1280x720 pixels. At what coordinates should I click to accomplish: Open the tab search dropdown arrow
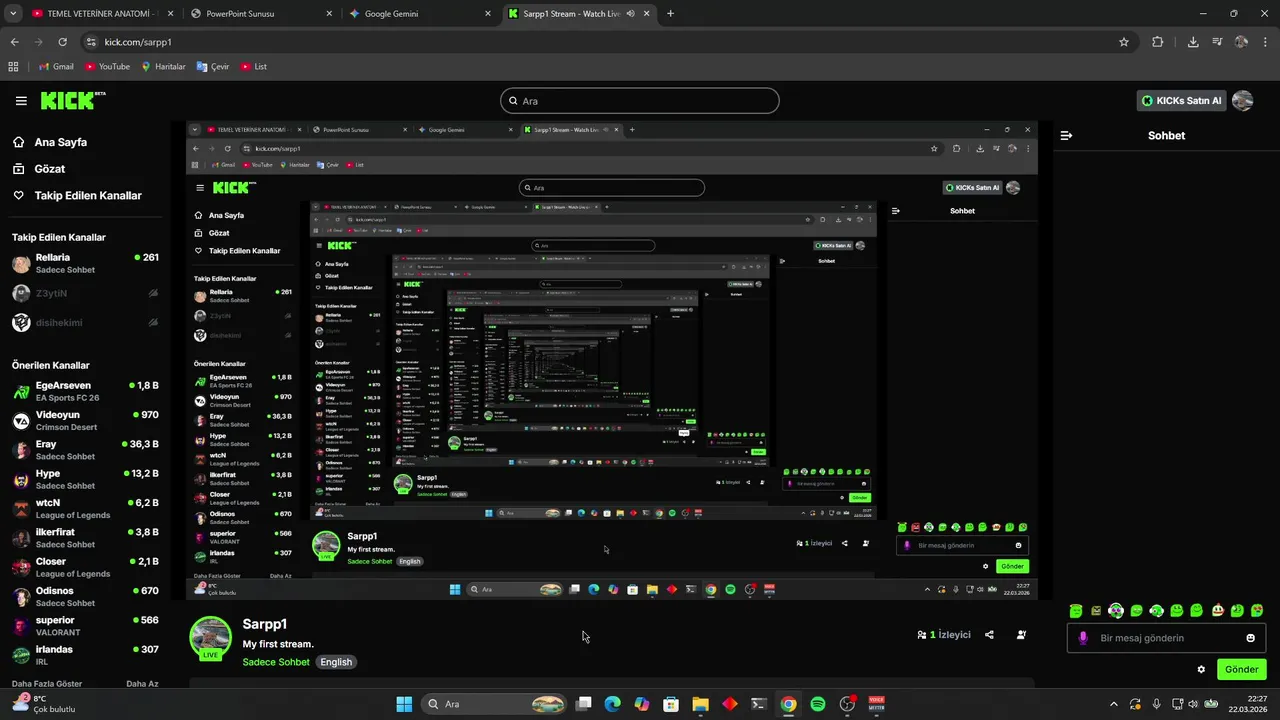click(x=13, y=14)
